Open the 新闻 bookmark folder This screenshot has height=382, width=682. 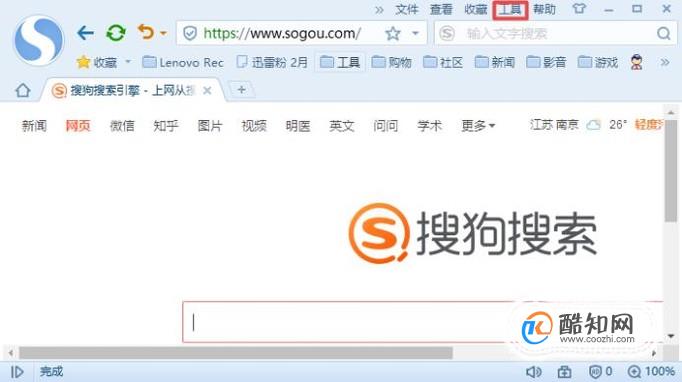click(x=495, y=63)
